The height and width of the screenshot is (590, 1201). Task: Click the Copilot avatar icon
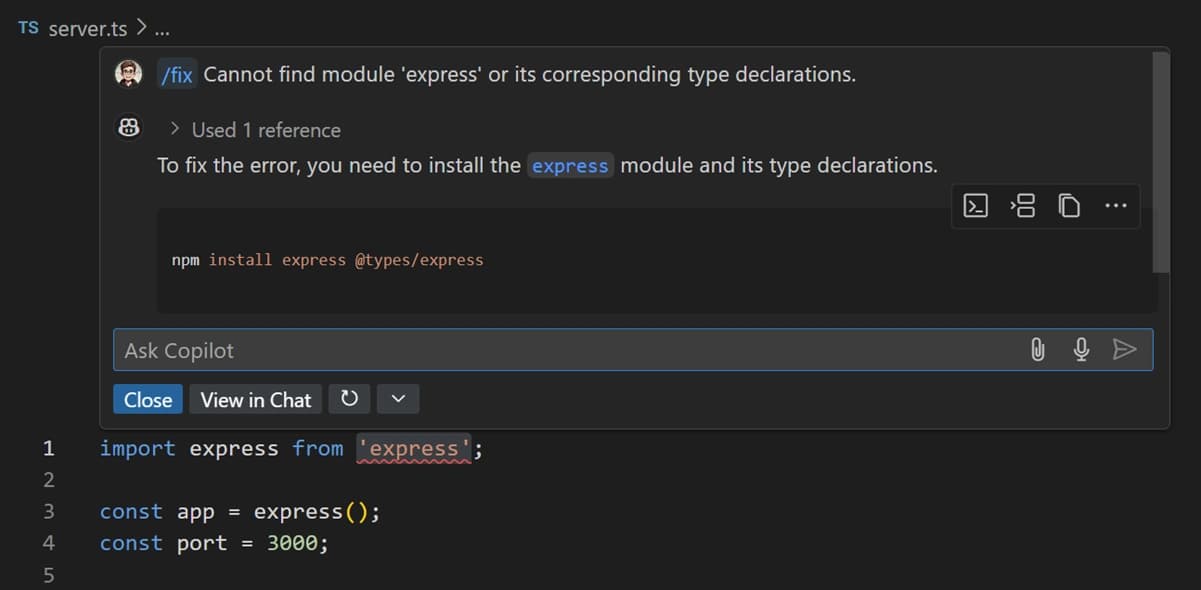(129, 128)
